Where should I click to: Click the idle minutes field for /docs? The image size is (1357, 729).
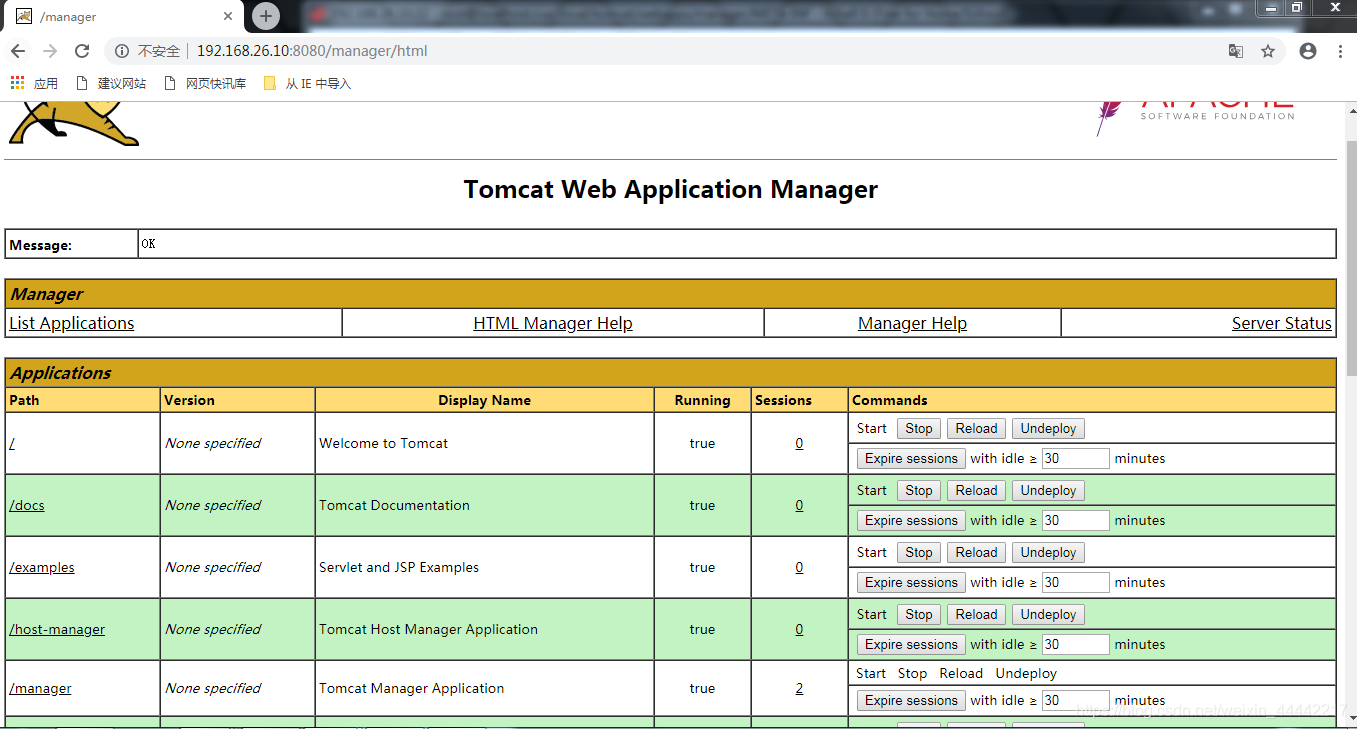pos(1075,520)
